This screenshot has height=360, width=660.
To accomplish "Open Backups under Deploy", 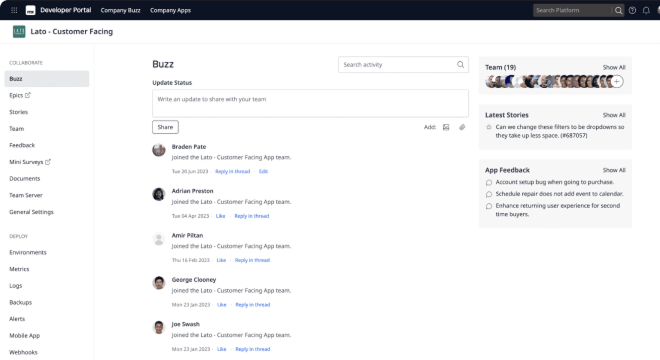I will click(x=20, y=302).
